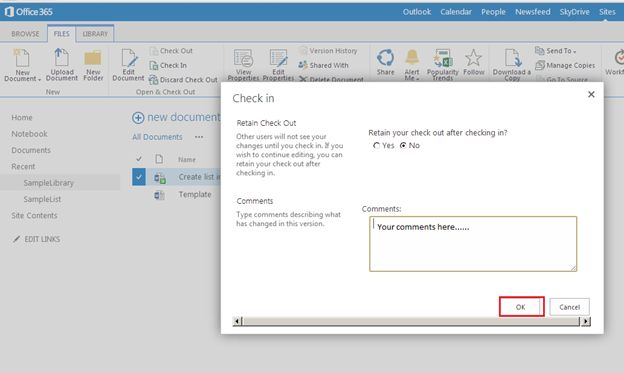Click EDIT LINKS pencil link
Viewport: 624px width, 373px height.
37,239
